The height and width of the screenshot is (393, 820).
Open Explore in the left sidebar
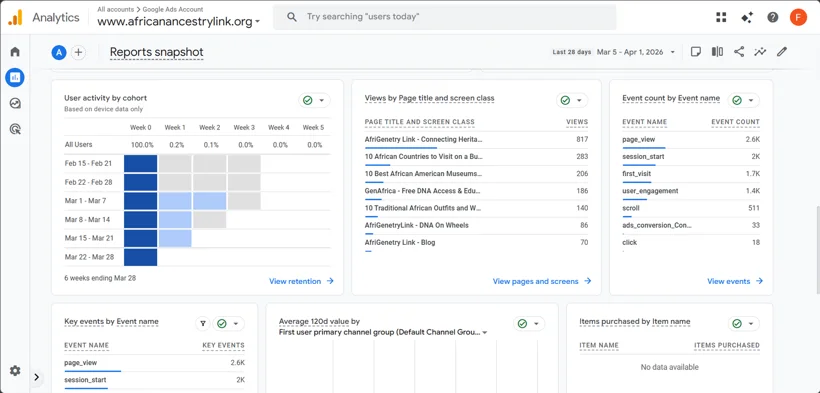pos(15,103)
